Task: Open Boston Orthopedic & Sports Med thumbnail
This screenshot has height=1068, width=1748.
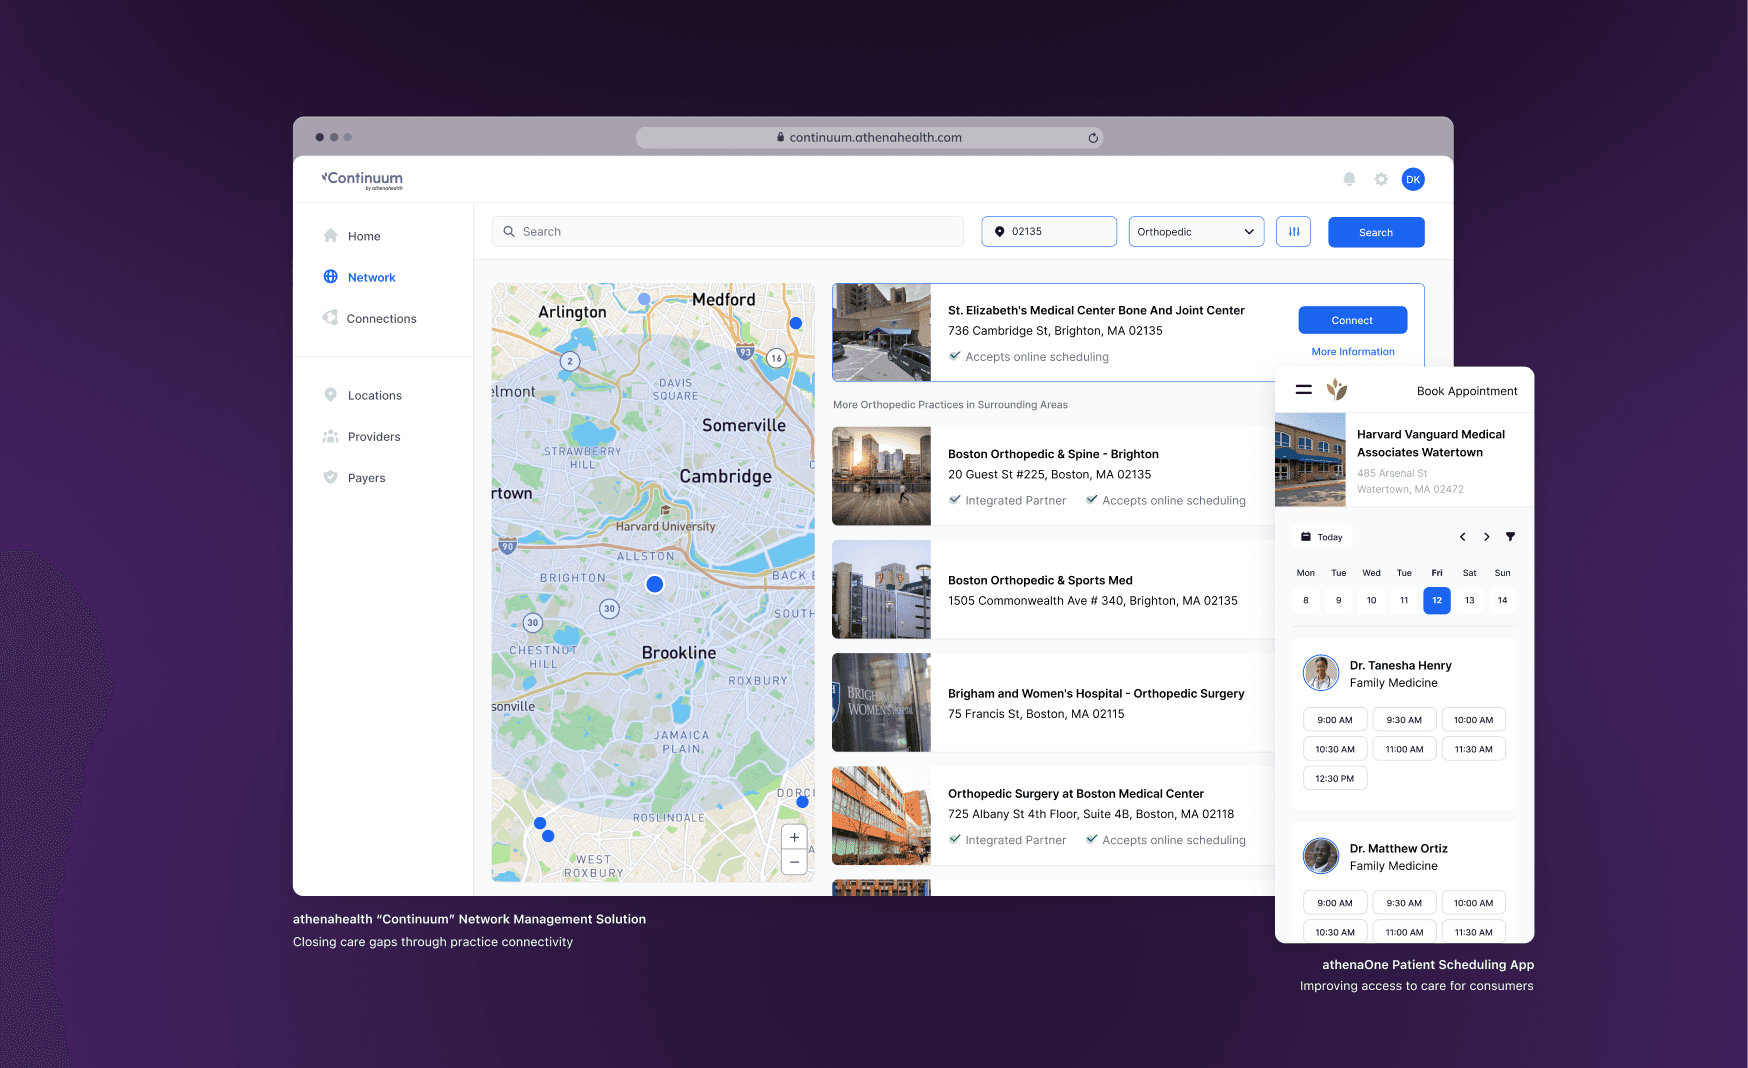Action: (x=882, y=590)
